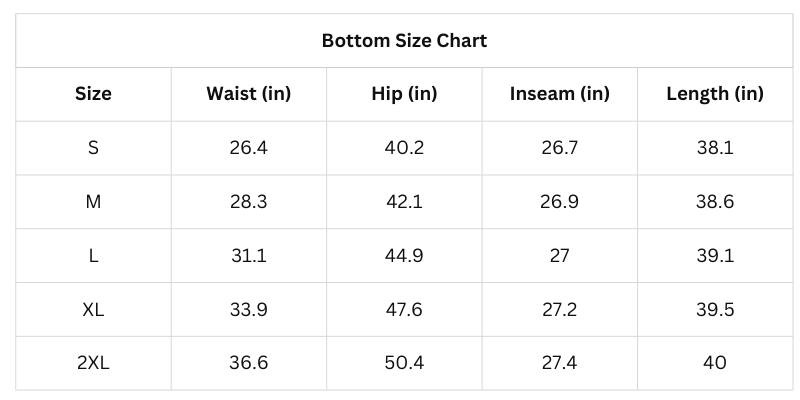This screenshot has width=800, height=400.
Task: Click the Bottom Size Chart title
Action: click(x=404, y=41)
